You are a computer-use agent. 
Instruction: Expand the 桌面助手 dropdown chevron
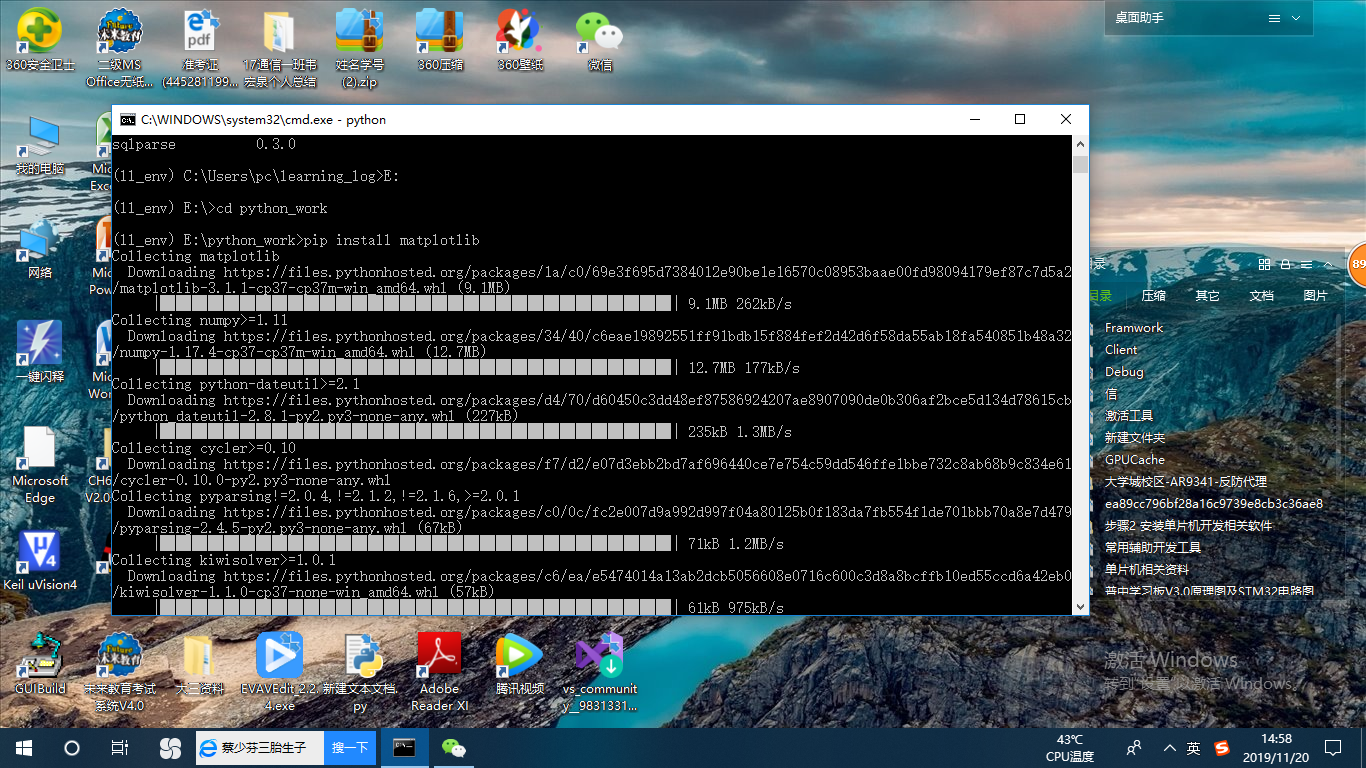pyautogui.click(x=1296, y=18)
